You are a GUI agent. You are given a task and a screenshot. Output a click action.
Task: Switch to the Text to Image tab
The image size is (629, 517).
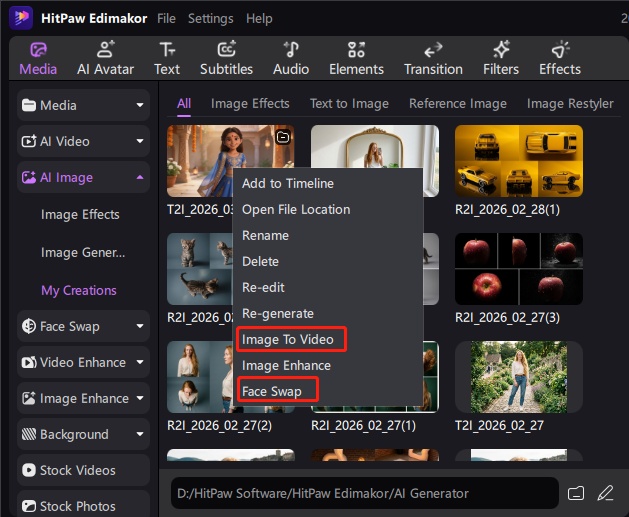pos(349,103)
